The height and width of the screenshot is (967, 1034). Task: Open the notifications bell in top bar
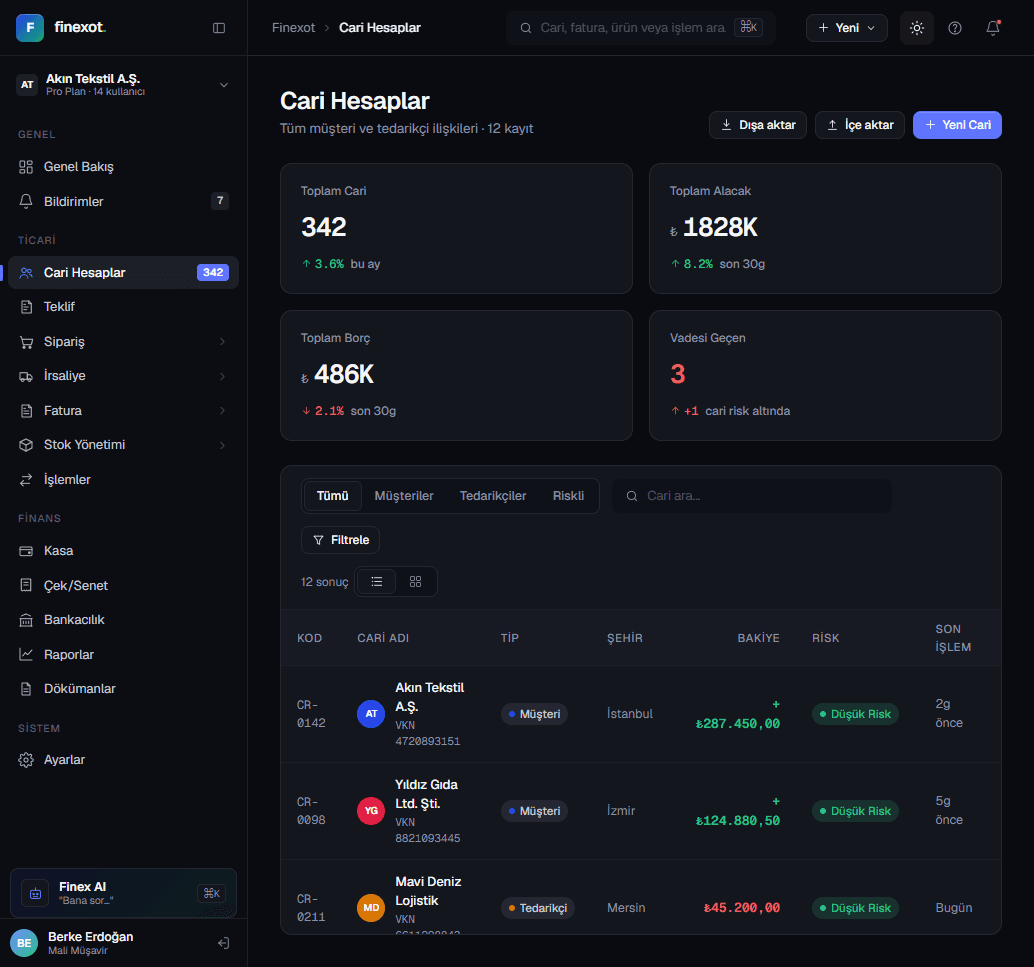pos(993,28)
